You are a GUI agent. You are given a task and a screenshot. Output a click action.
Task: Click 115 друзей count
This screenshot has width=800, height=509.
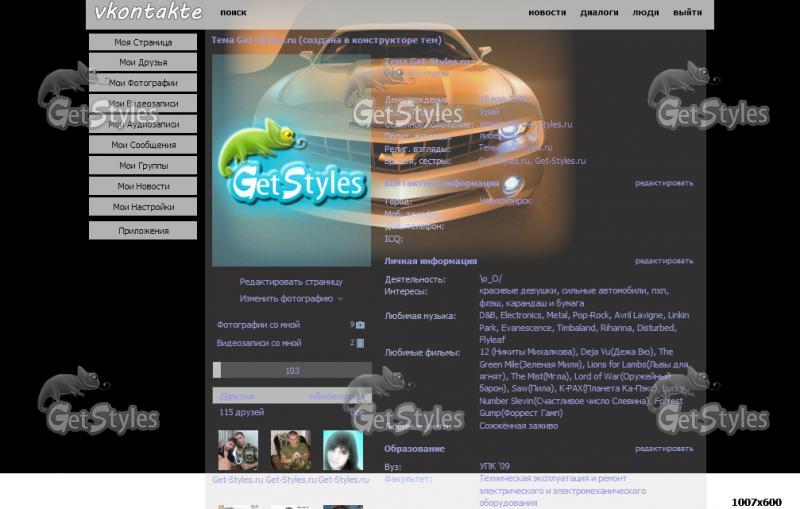pos(241,412)
